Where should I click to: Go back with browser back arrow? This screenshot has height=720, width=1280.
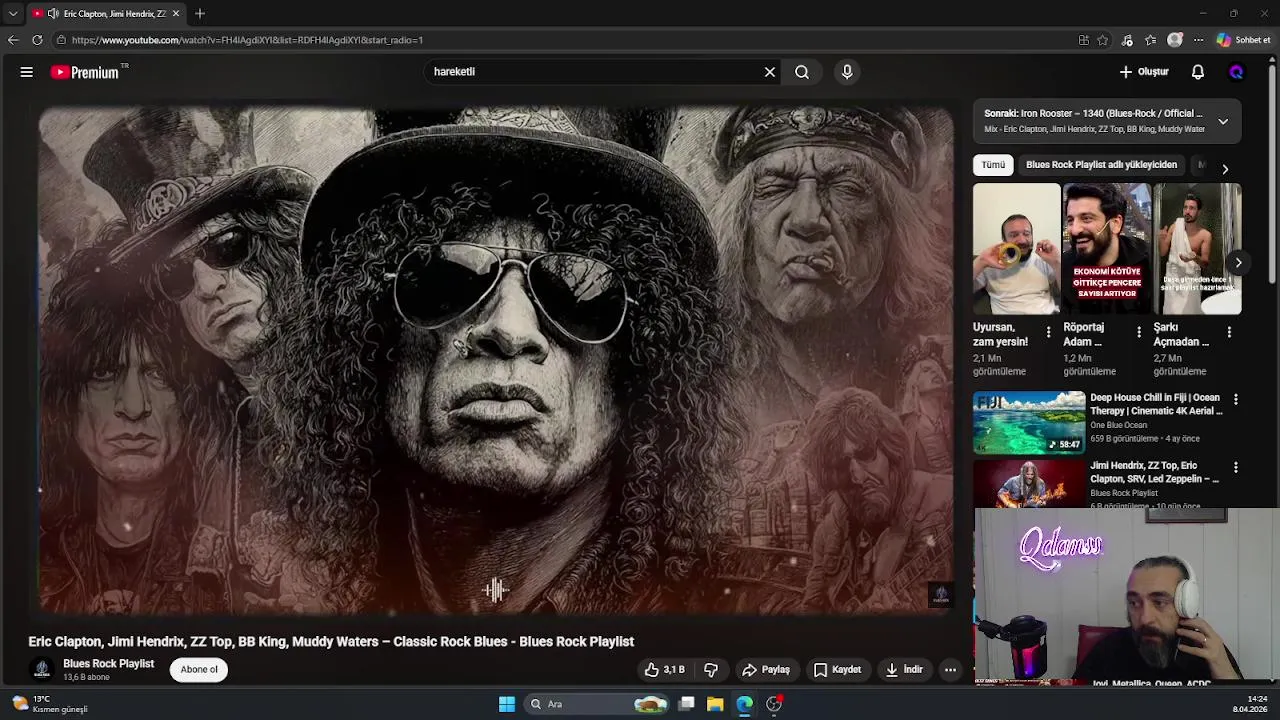pos(12,40)
